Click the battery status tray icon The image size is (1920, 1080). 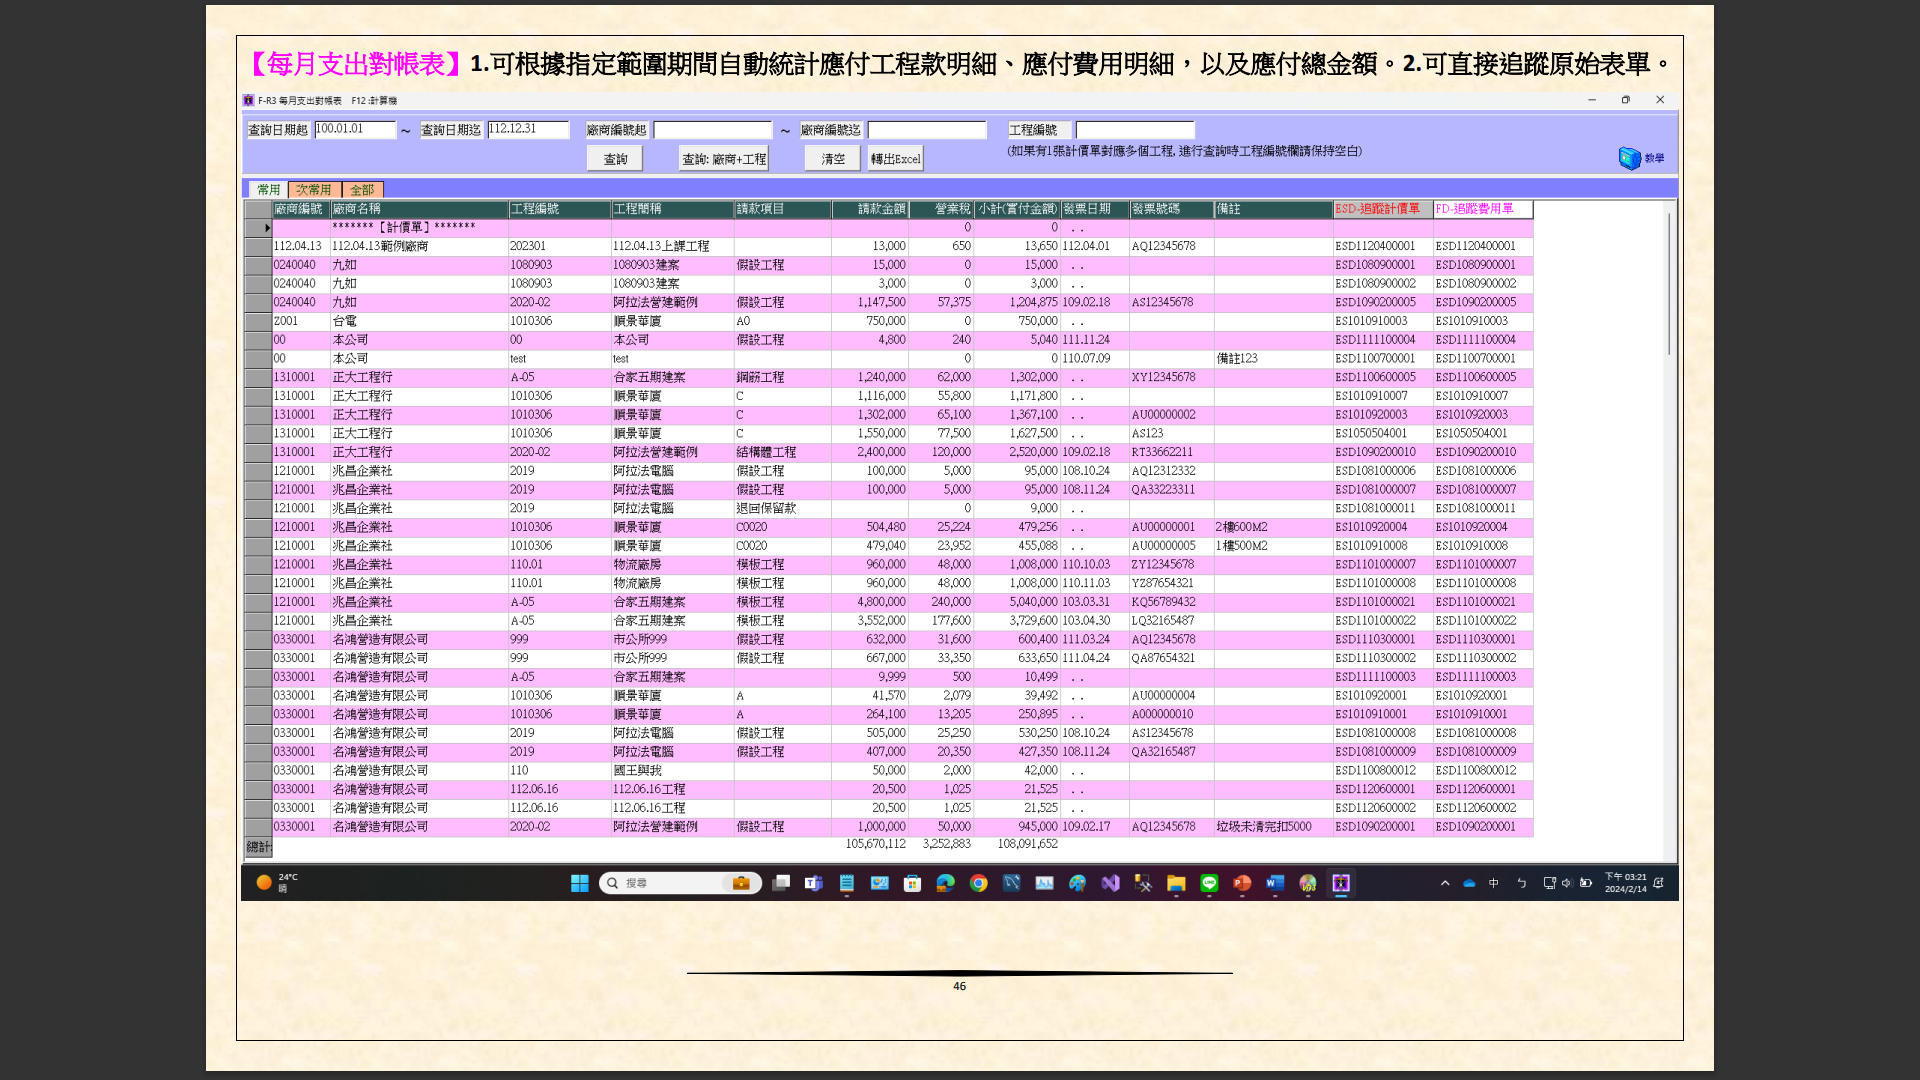[x=1586, y=883]
